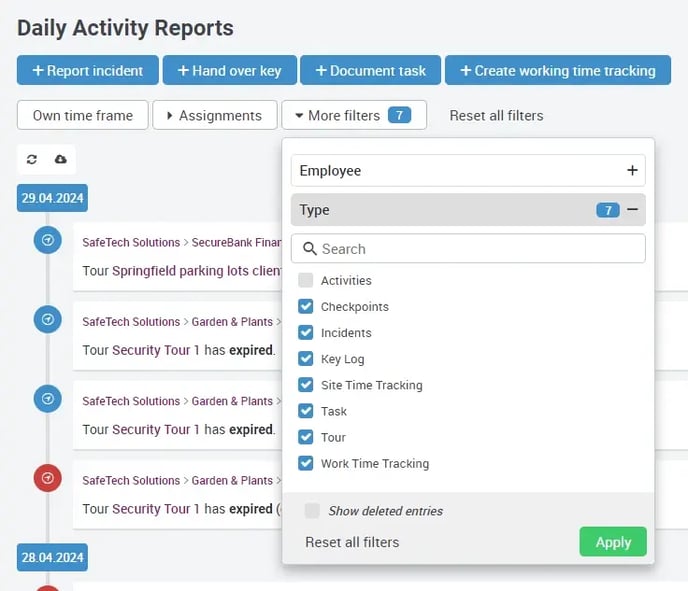Viewport: 688px width, 591px height.
Task: Click the magnifier icon in the search field
Action: tap(309, 249)
